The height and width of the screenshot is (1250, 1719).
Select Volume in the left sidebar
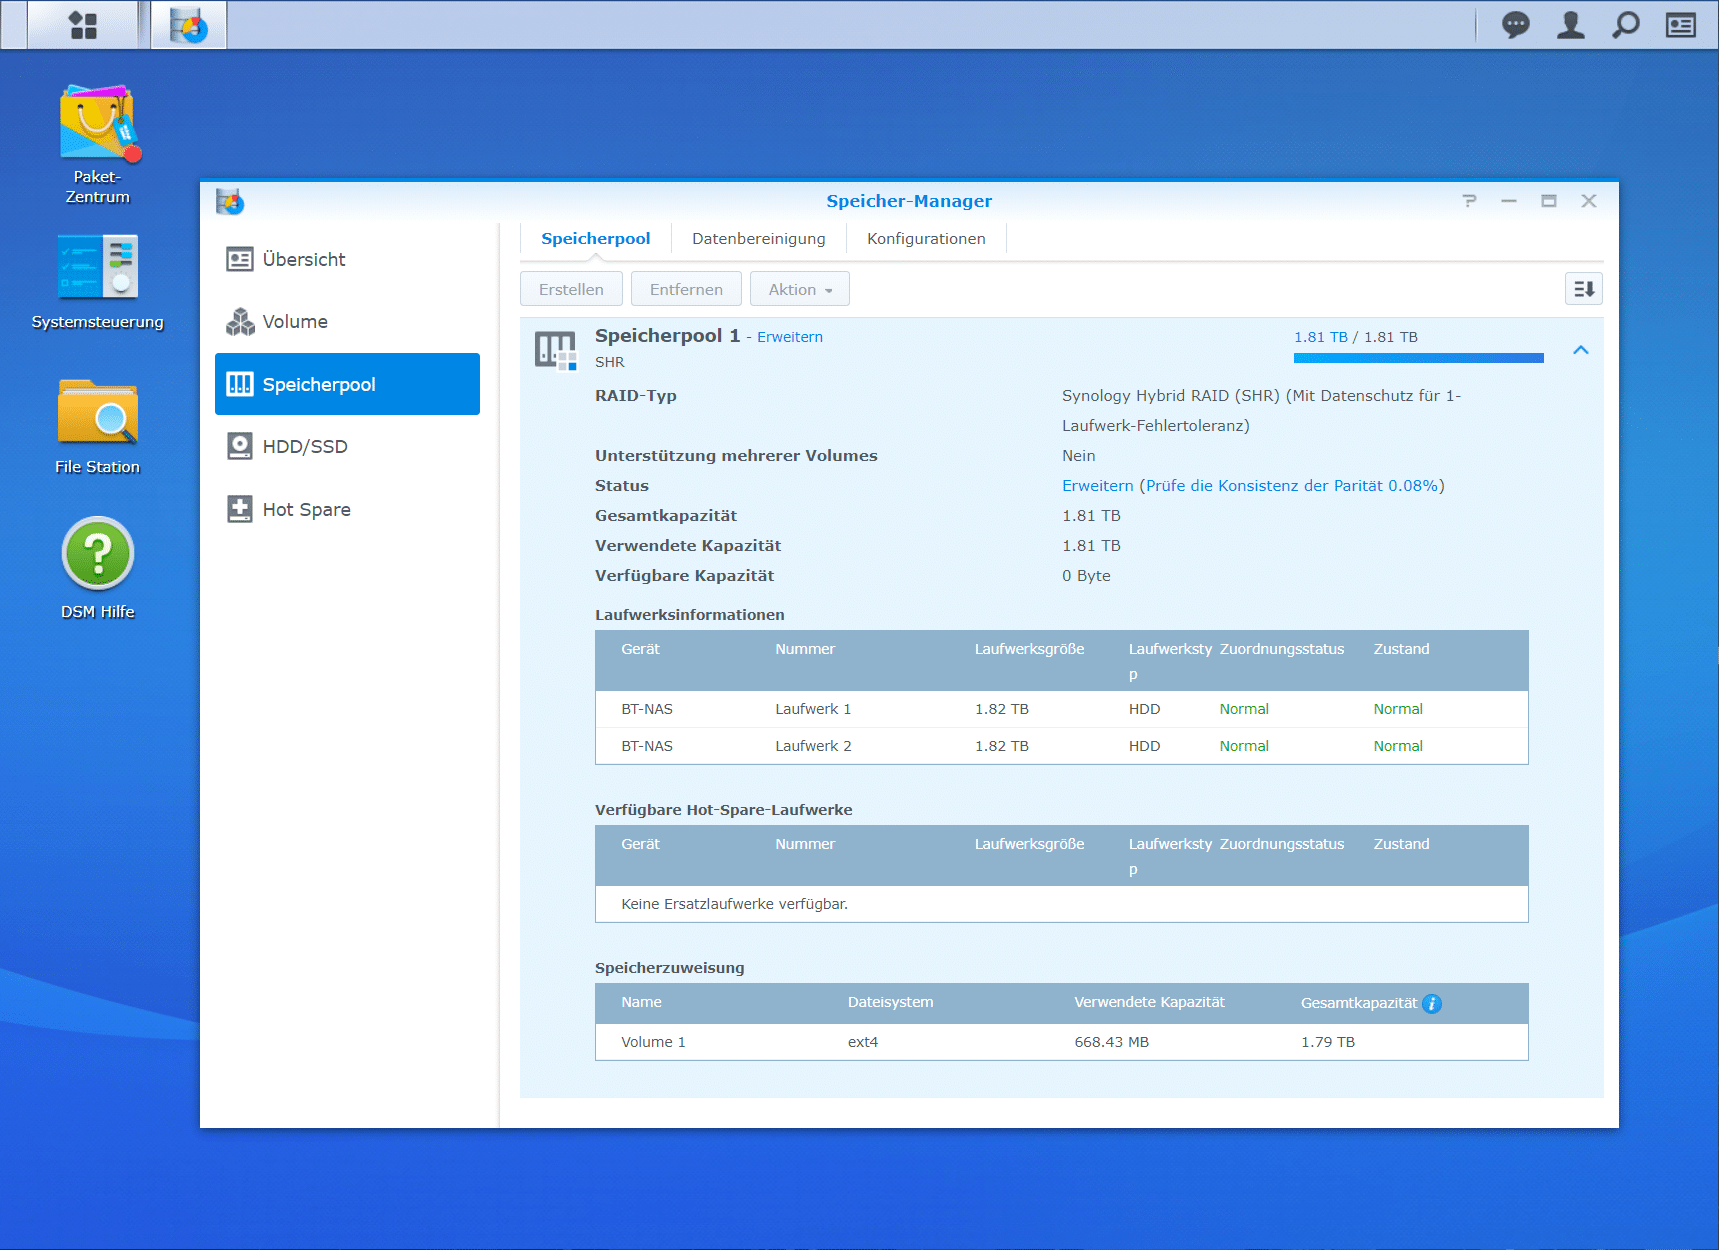294,322
